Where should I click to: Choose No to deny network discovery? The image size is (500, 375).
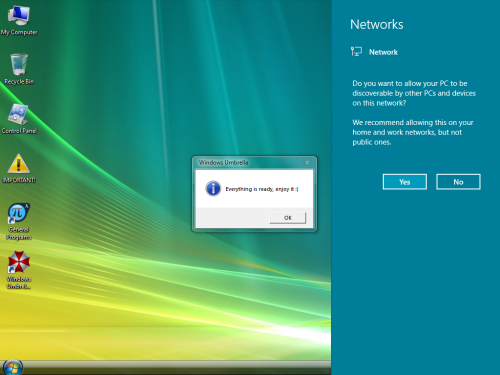(x=458, y=182)
